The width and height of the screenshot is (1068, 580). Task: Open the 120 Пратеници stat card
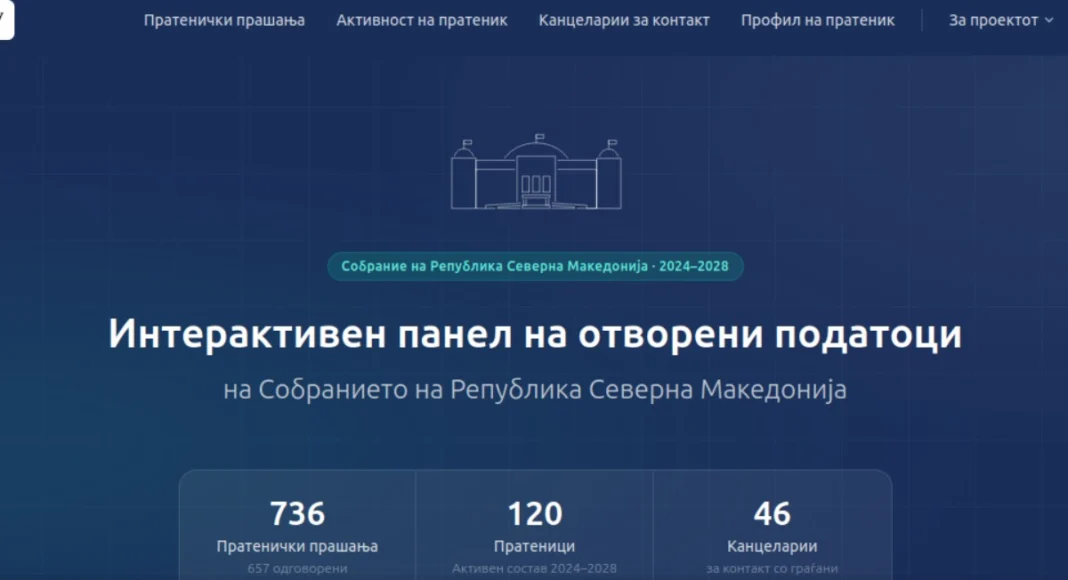[x=535, y=525]
